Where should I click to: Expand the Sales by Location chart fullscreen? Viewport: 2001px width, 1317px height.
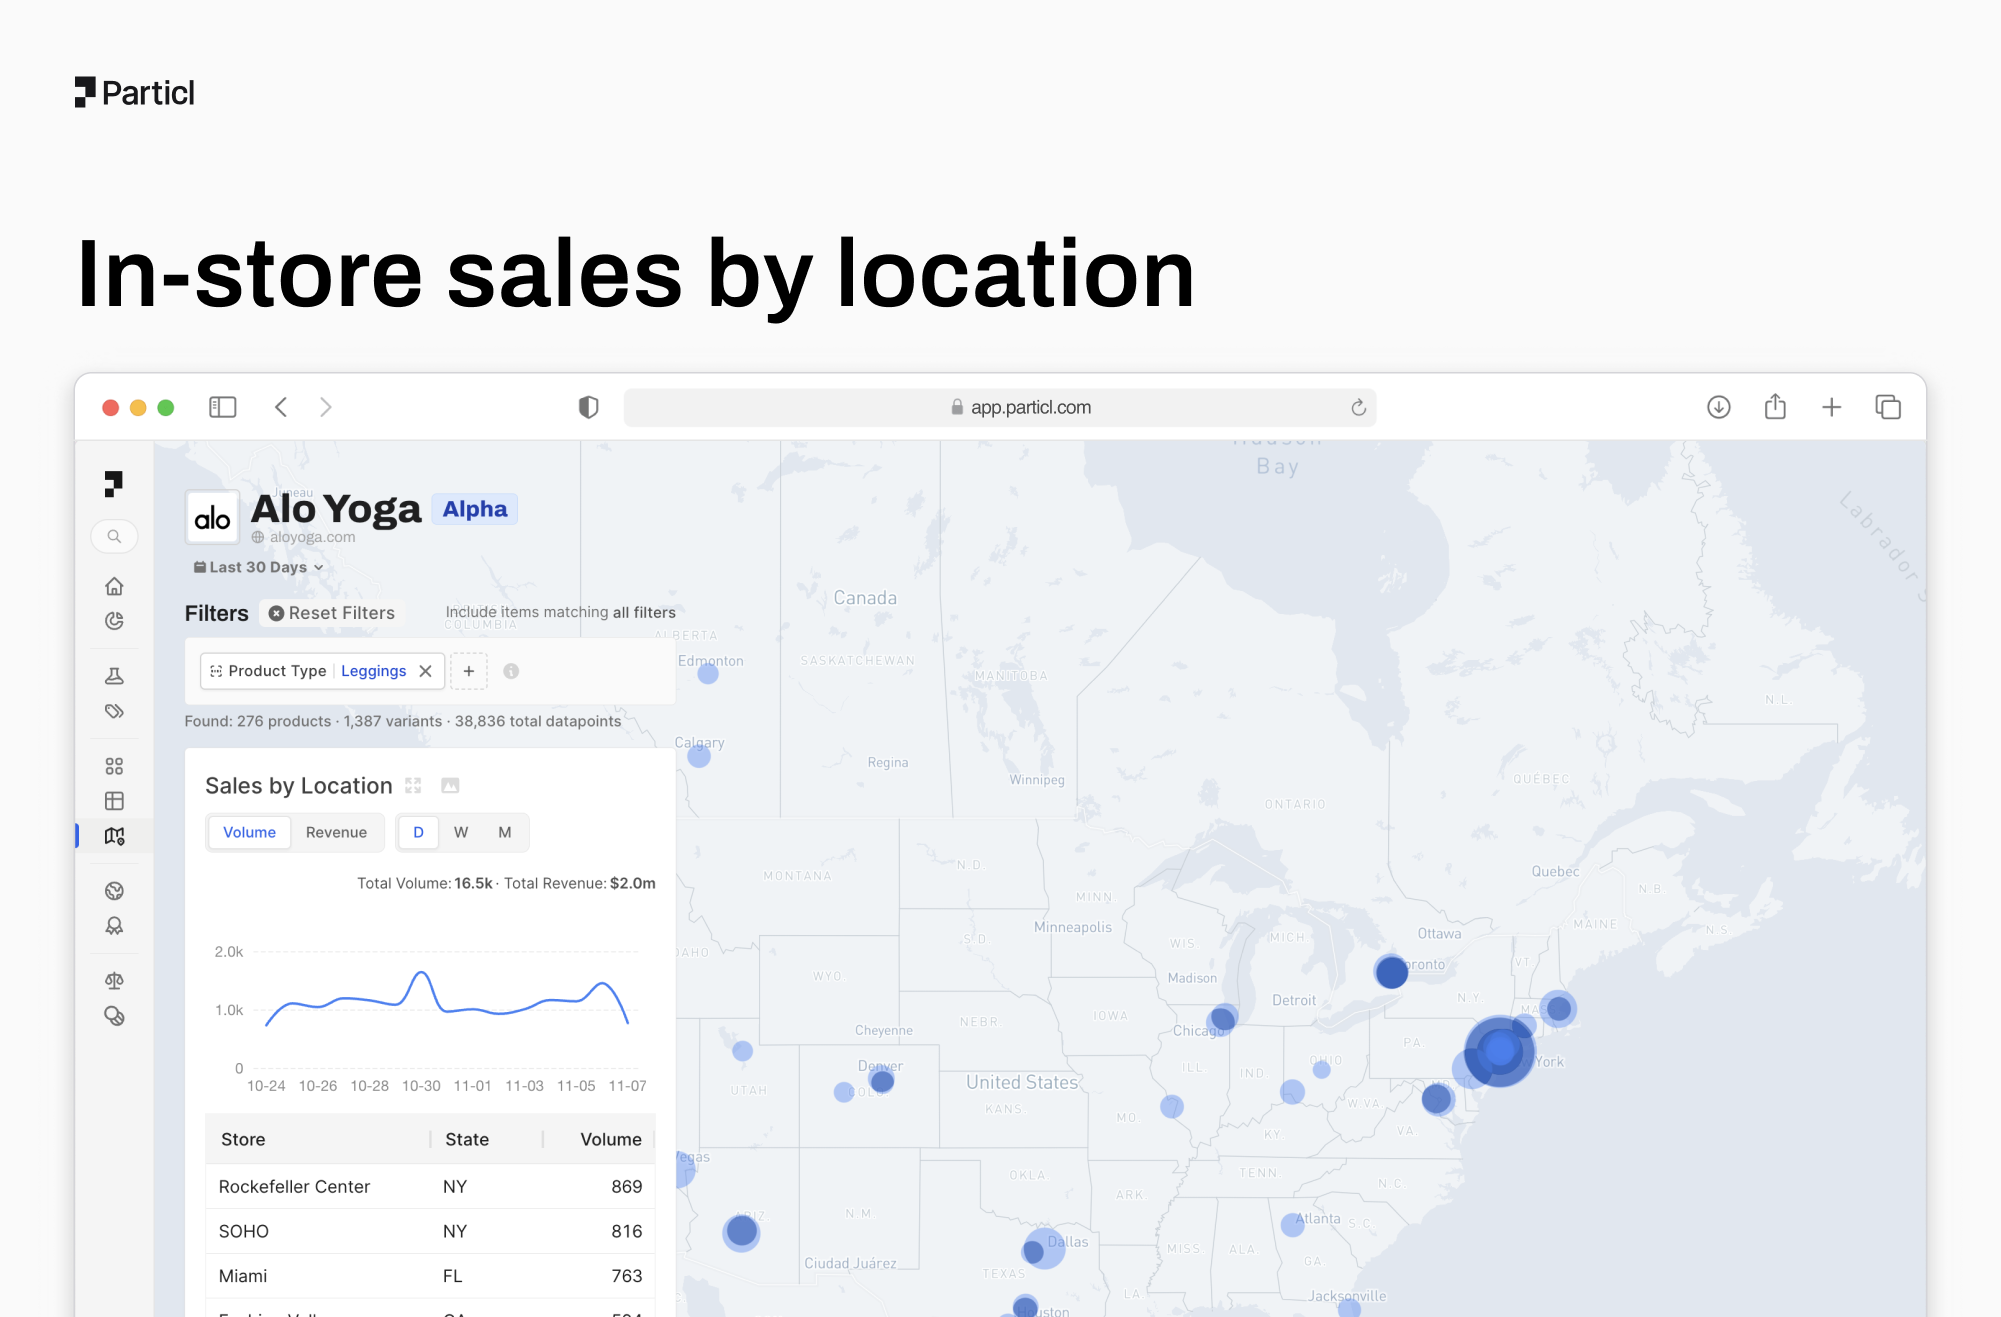tap(413, 786)
